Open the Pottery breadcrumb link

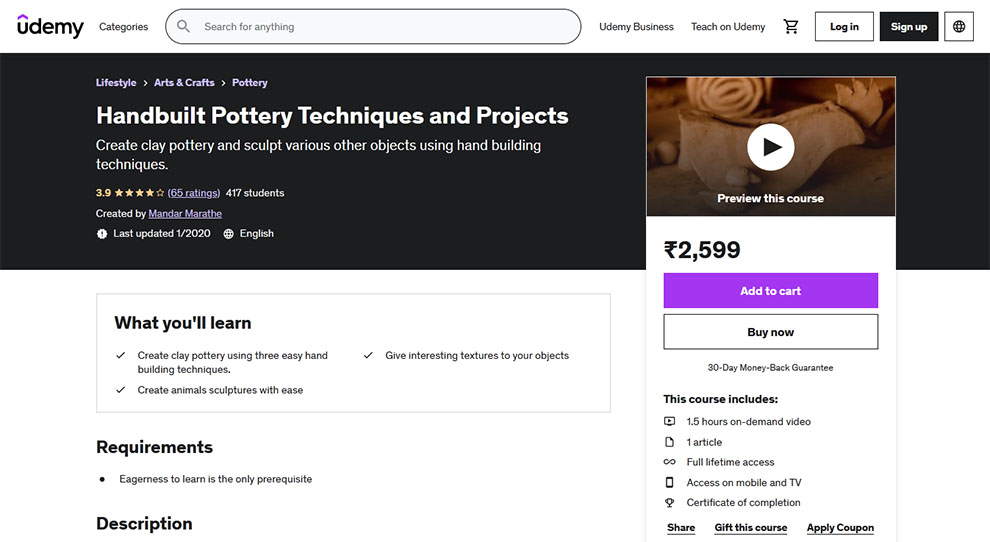(x=249, y=83)
